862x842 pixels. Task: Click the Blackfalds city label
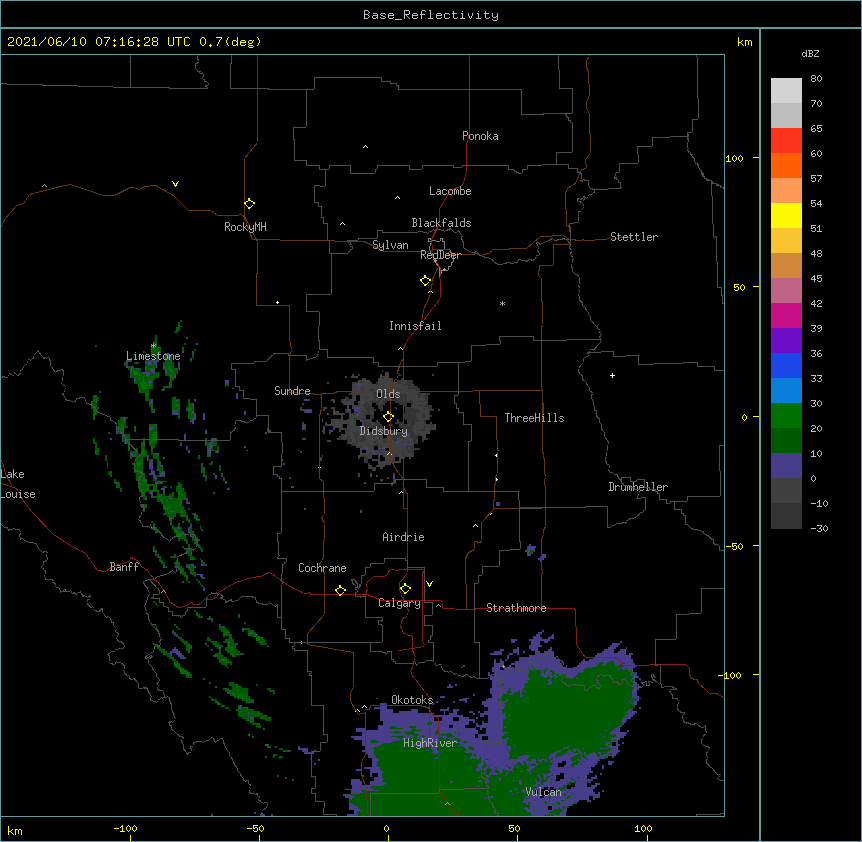pyautogui.click(x=441, y=223)
